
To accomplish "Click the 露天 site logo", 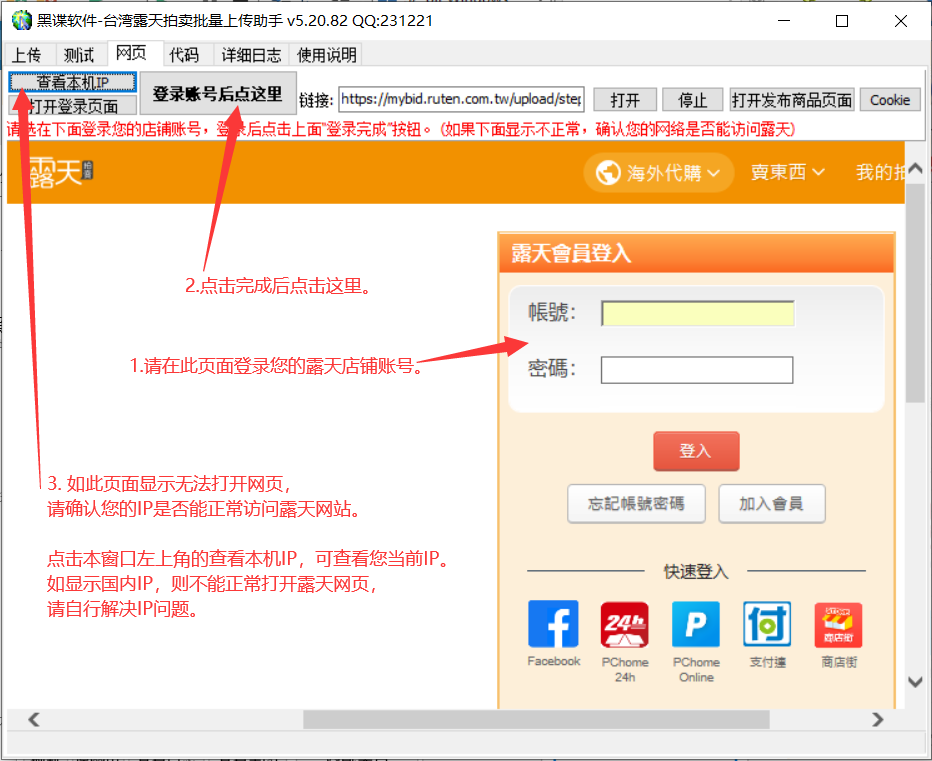I will [x=61, y=172].
